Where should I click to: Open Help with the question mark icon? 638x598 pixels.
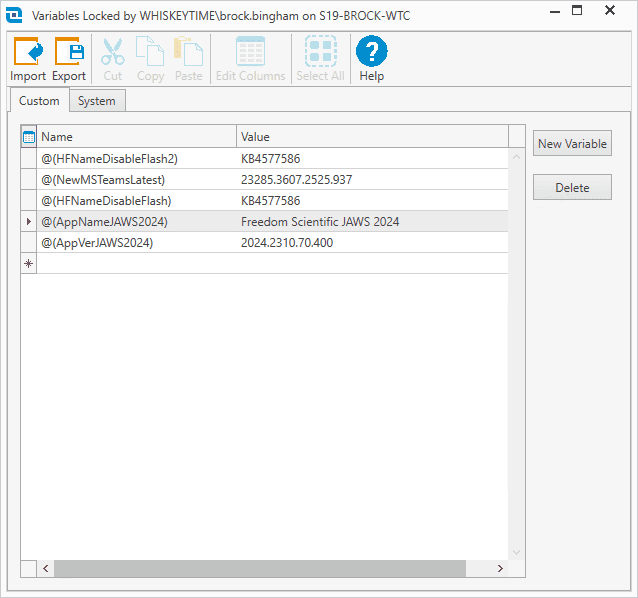[371, 51]
